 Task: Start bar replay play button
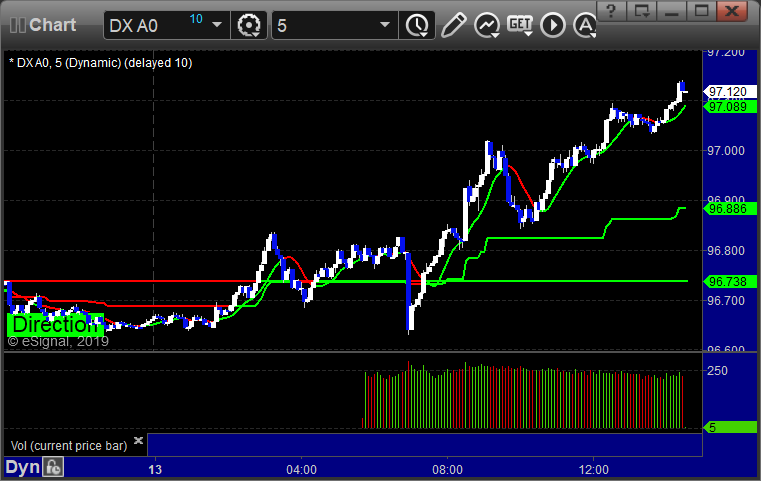tap(553, 25)
